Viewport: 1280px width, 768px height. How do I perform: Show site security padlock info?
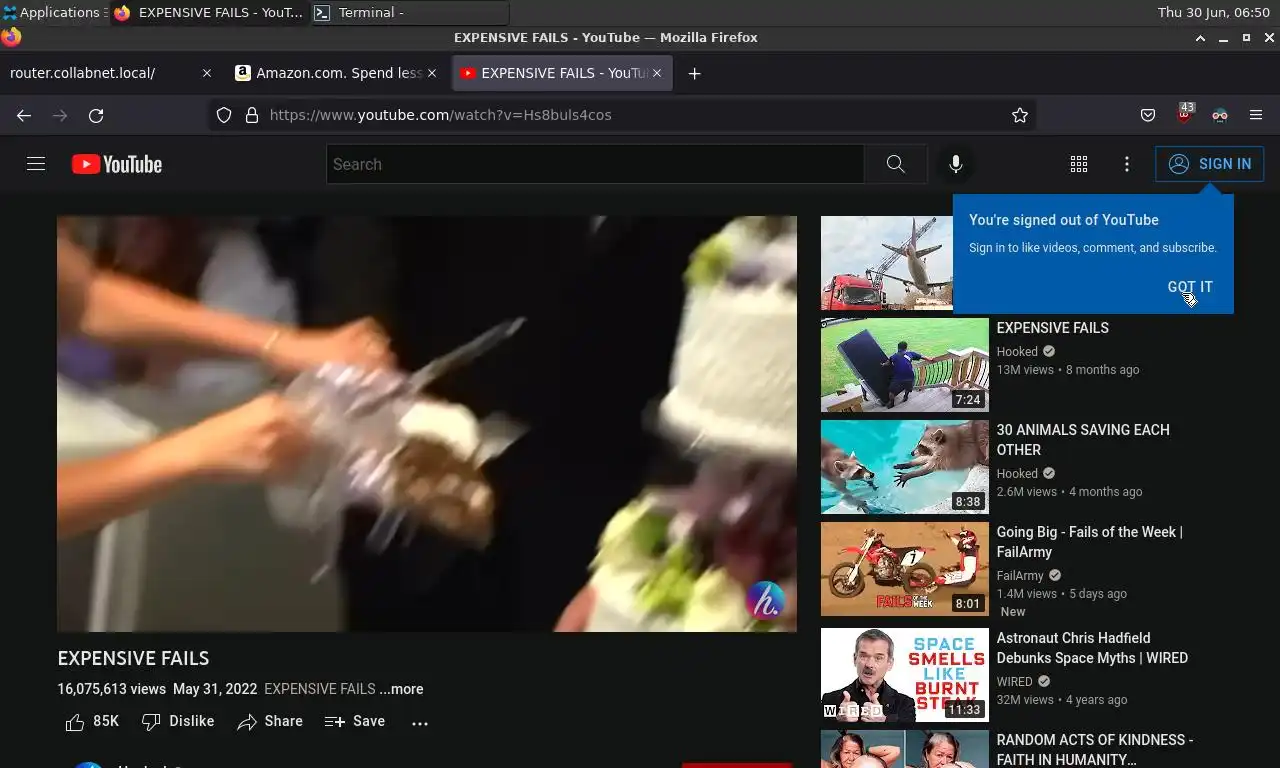[x=252, y=115]
